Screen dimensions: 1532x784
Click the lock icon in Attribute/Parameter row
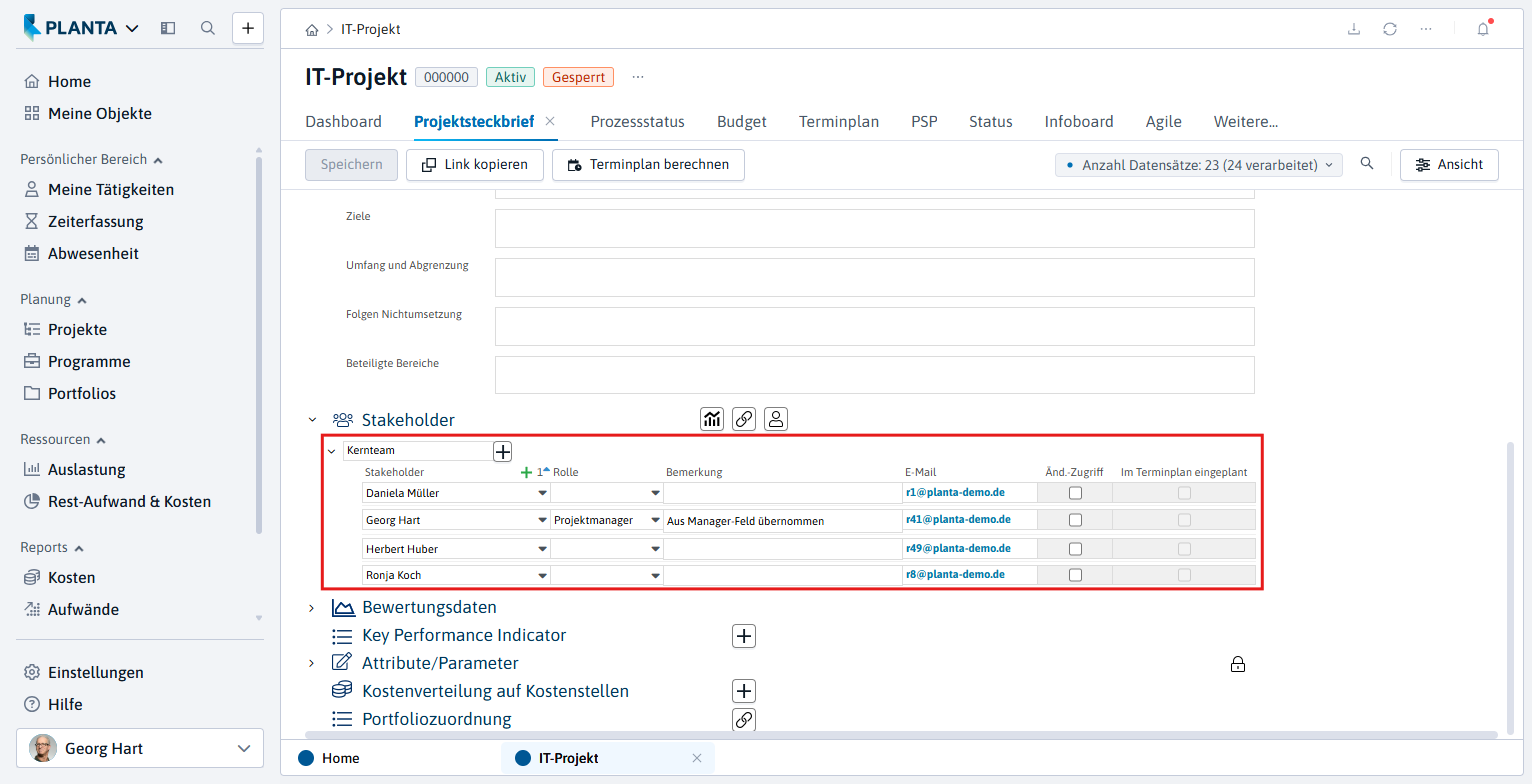[x=1238, y=664]
